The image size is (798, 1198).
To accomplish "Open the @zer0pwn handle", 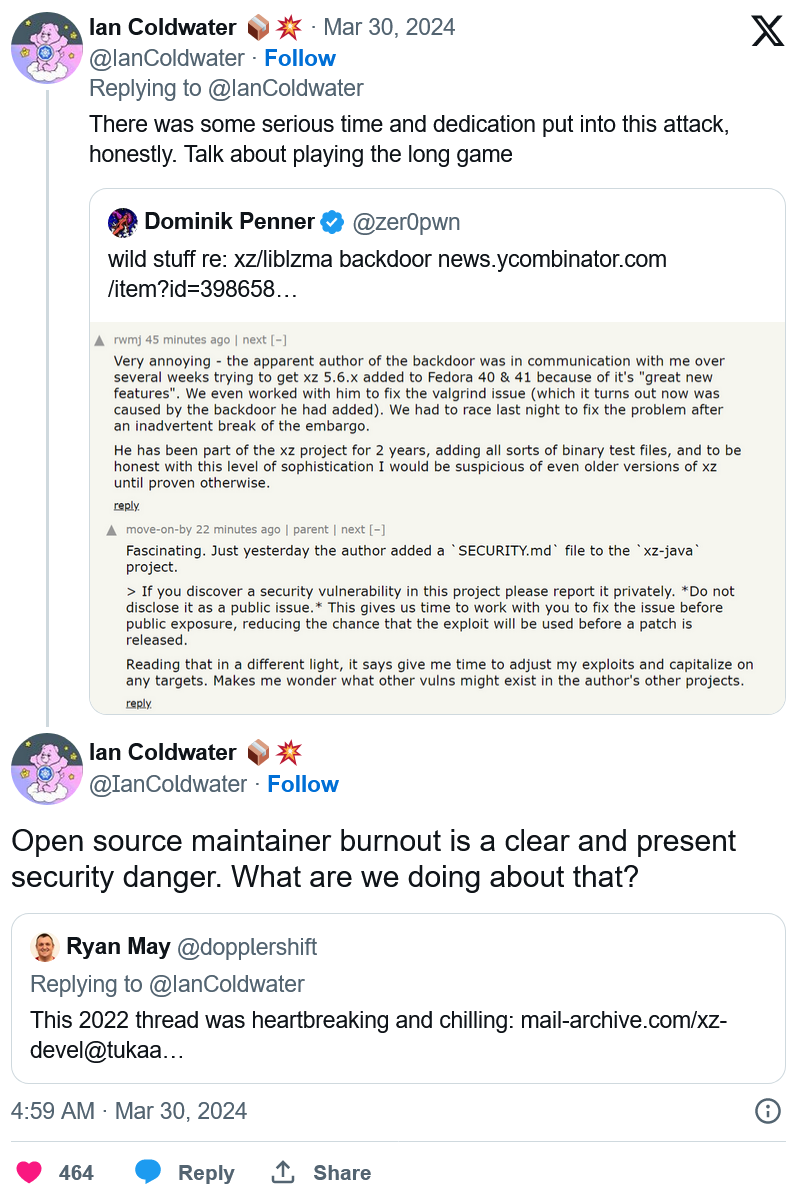I will click(x=406, y=222).
